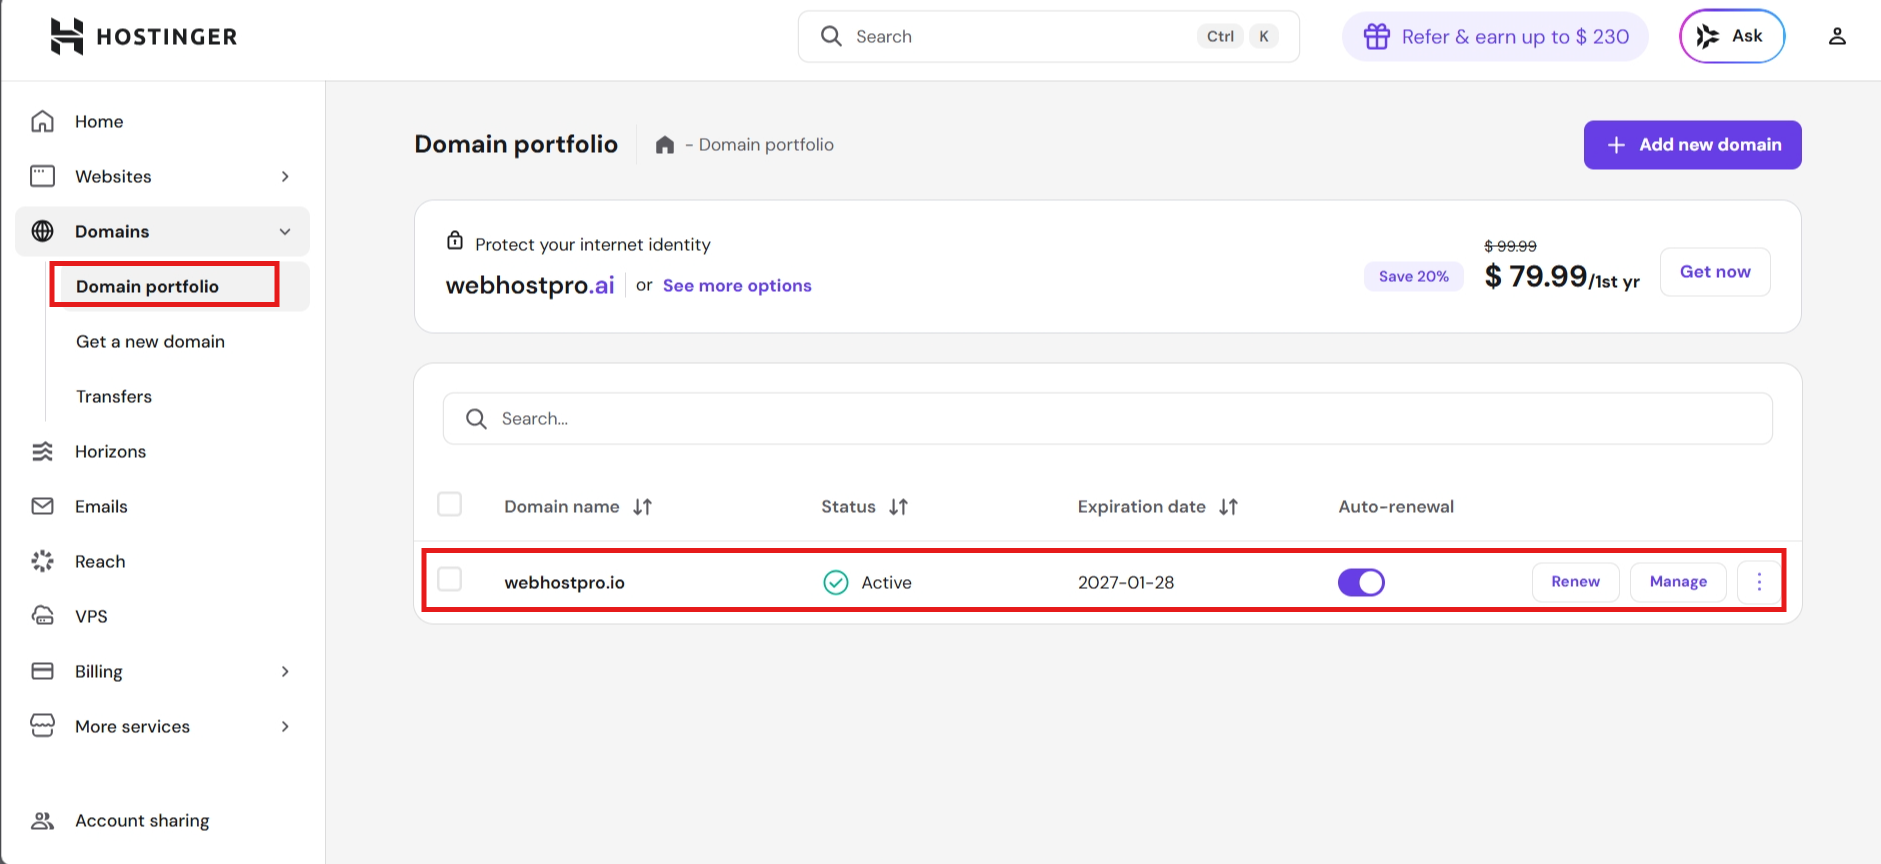Focus the top global Search field
1881x864 pixels.
(x=1048, y=36)
